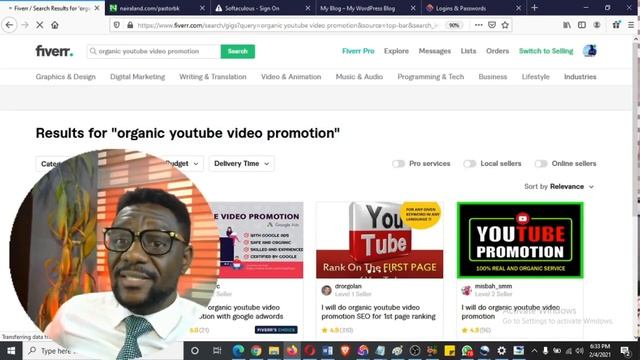Enable the Online sellers toggle
Screen dimensions: 640x360
point(541,164)
